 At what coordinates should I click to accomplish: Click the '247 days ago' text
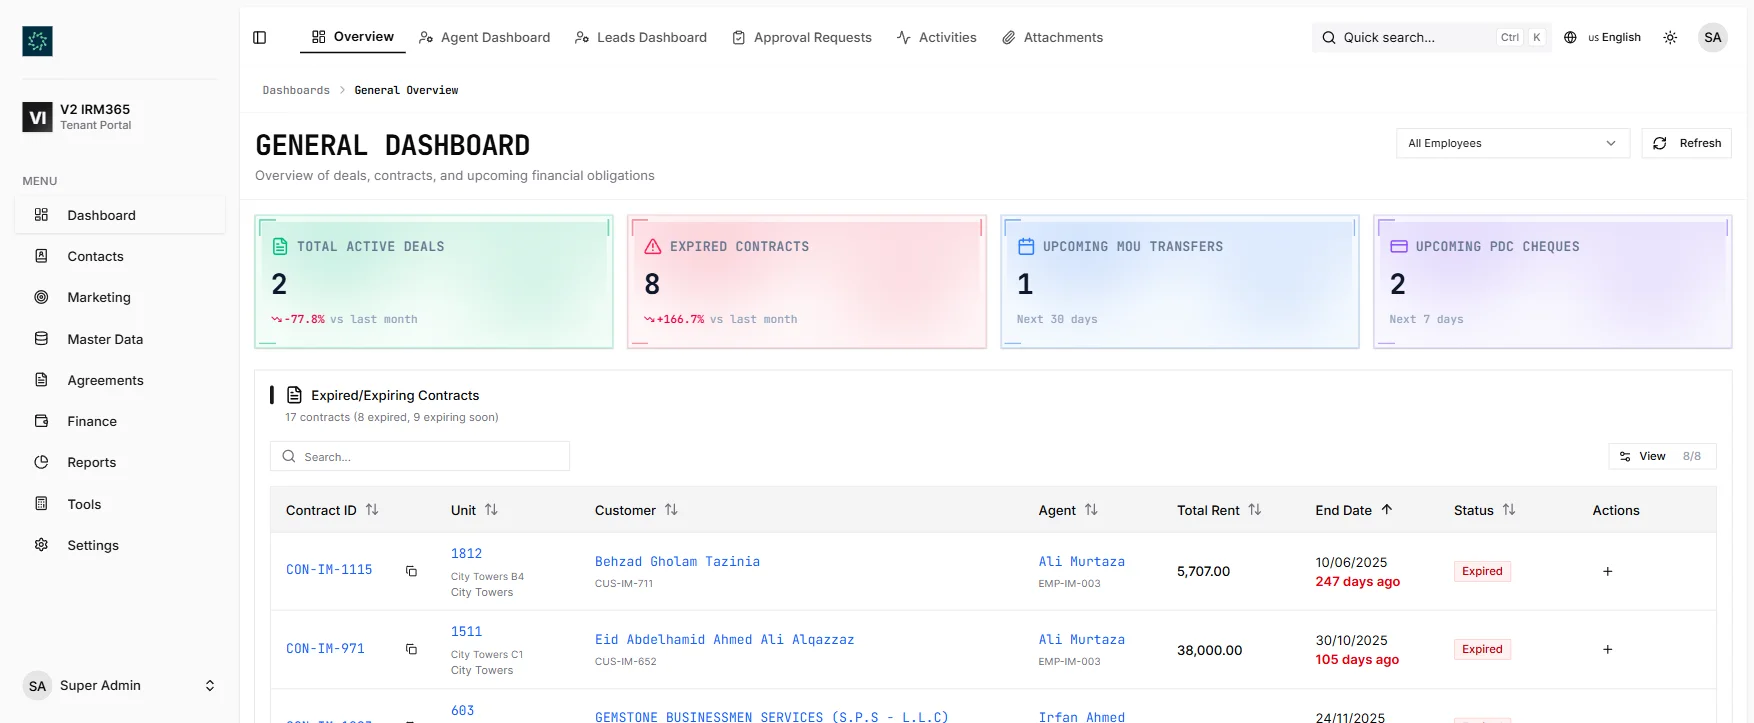pos(1357,581)
